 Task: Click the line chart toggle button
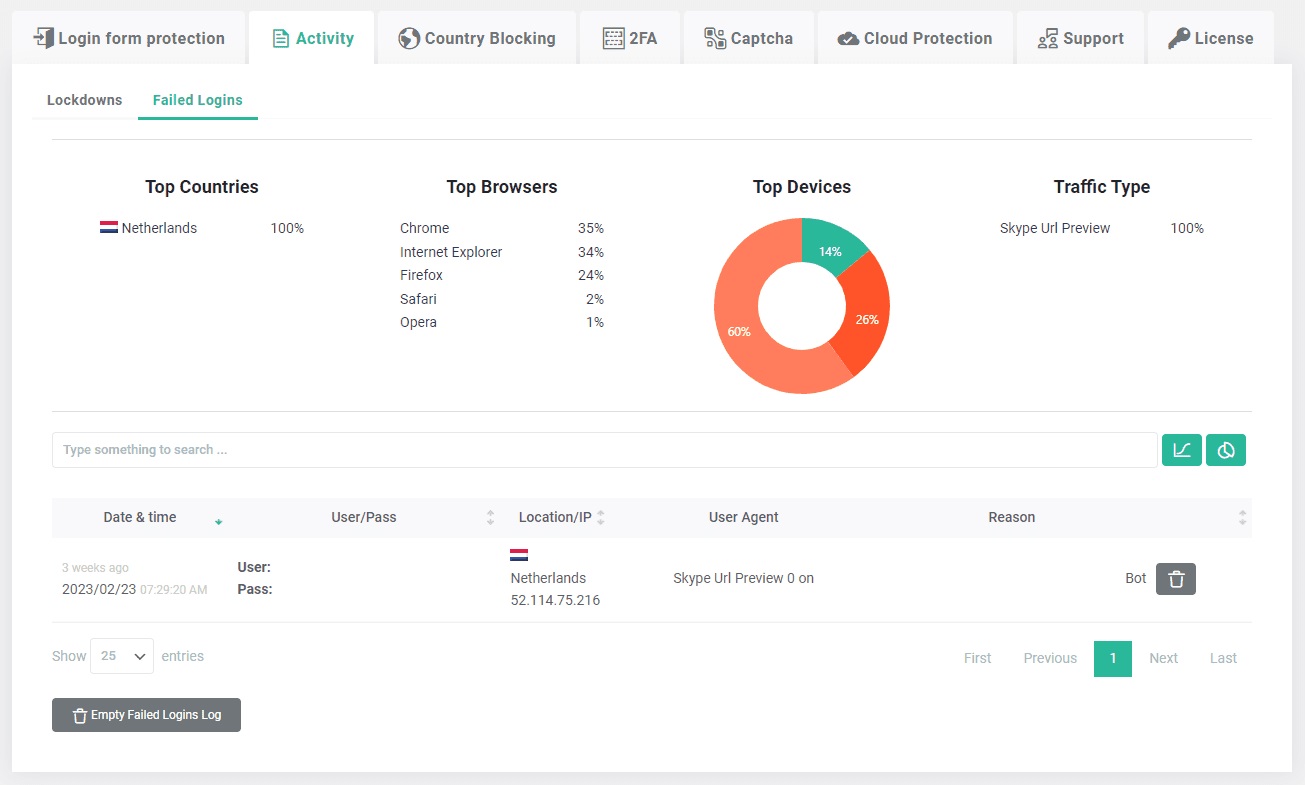(1181, 450)
